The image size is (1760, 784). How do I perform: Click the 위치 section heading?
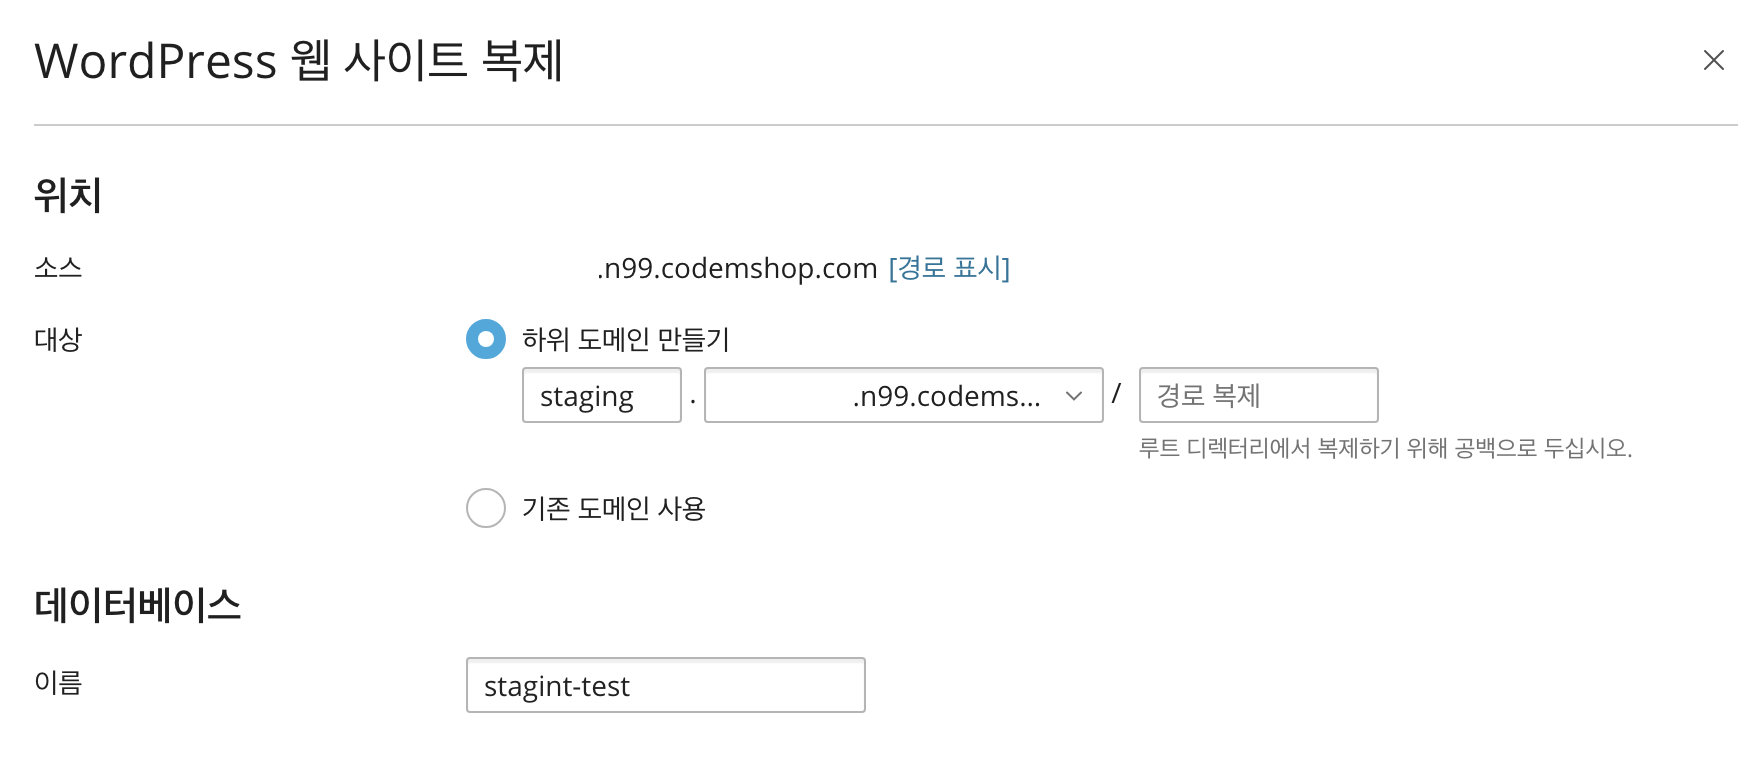pos(68,195)
